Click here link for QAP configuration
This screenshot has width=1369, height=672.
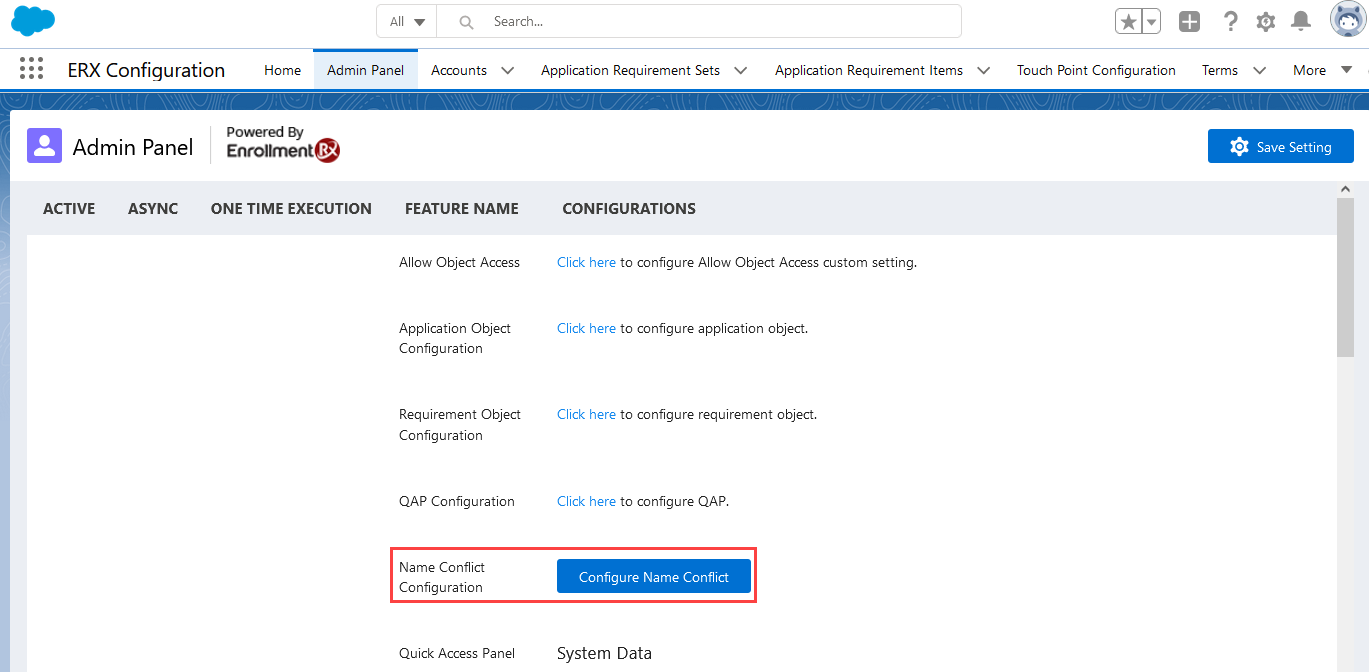pyautogui.click(x=586, y=501)
